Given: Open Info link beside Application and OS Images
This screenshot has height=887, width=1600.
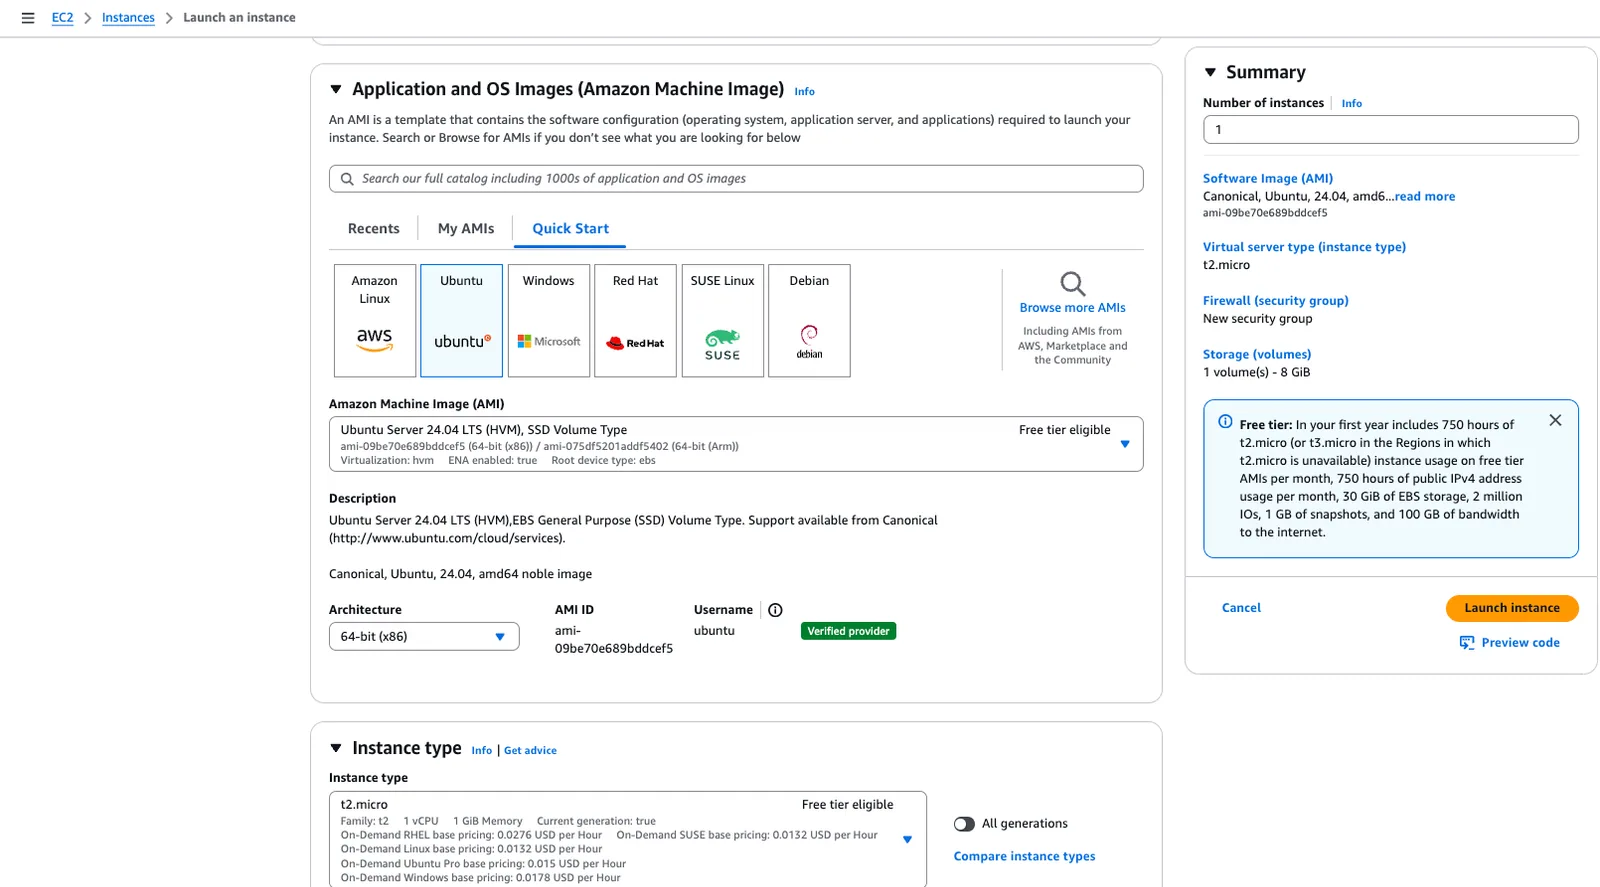Looking at the screenshot, I should pos(804,92).
